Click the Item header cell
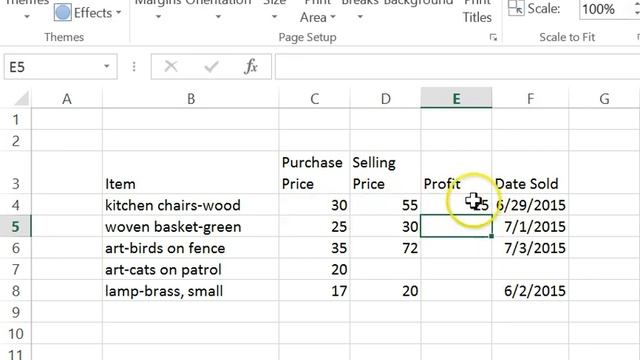Screen dimensions: 640x360 (x=191, y=173)
